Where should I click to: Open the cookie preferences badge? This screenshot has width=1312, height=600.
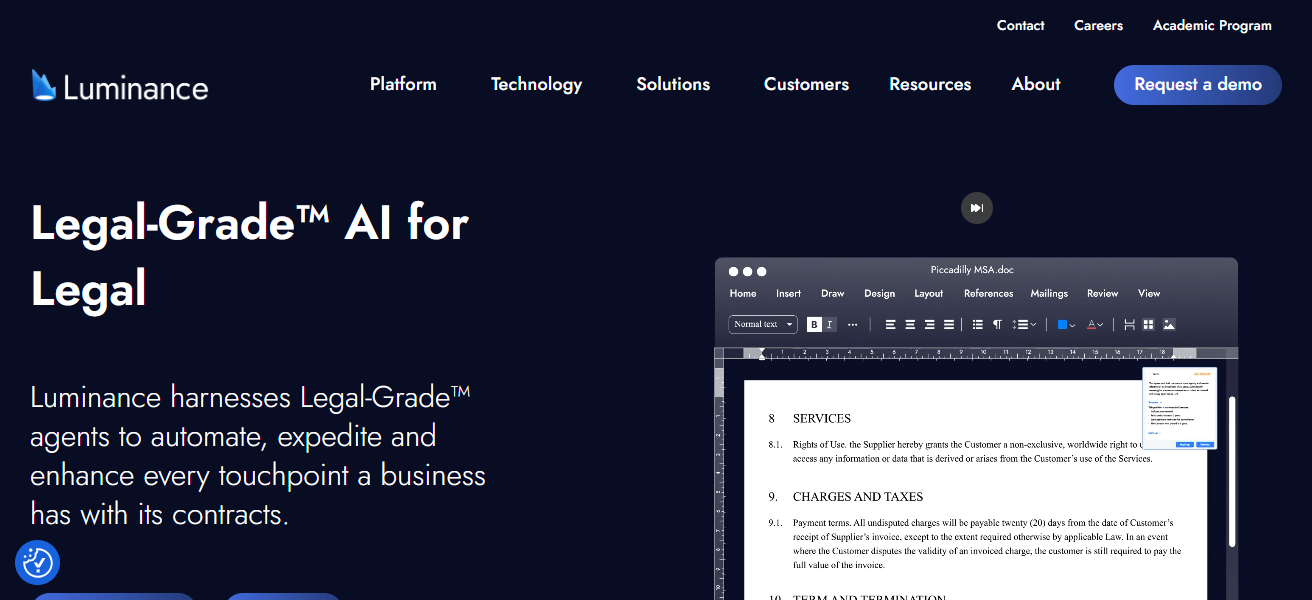pyautogui.click(x=38, y=563)
